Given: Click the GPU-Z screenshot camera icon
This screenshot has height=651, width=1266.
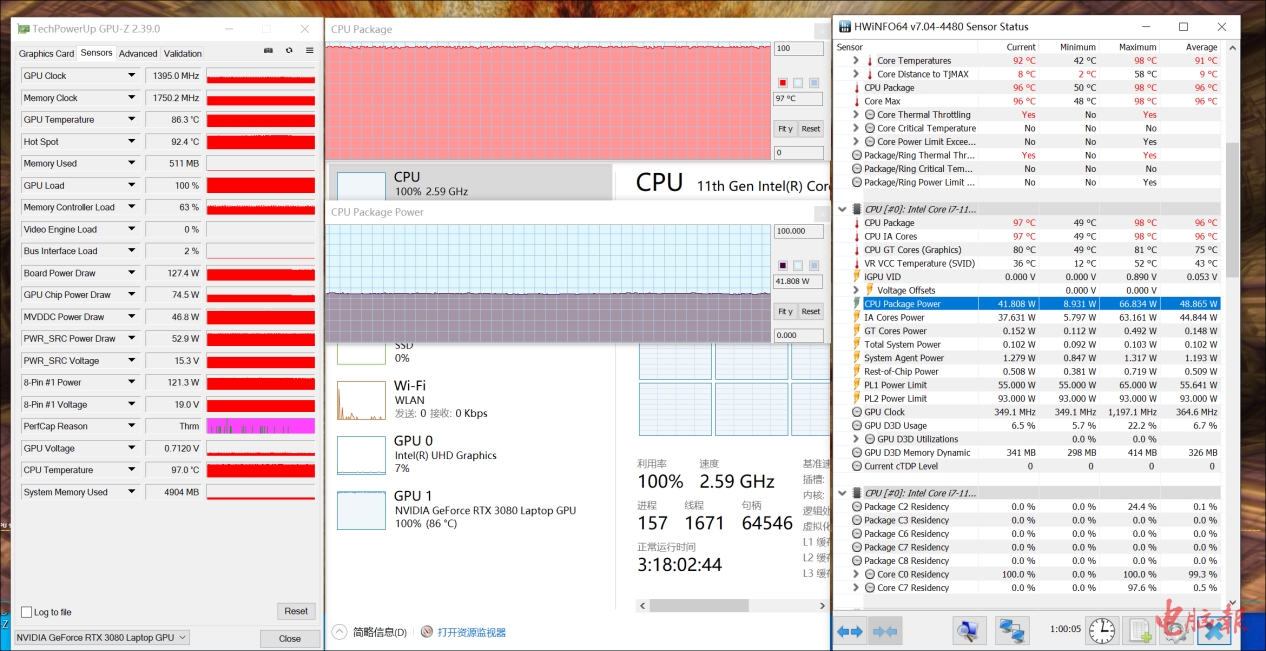Looking at the screenshot, I should [268, 51].
